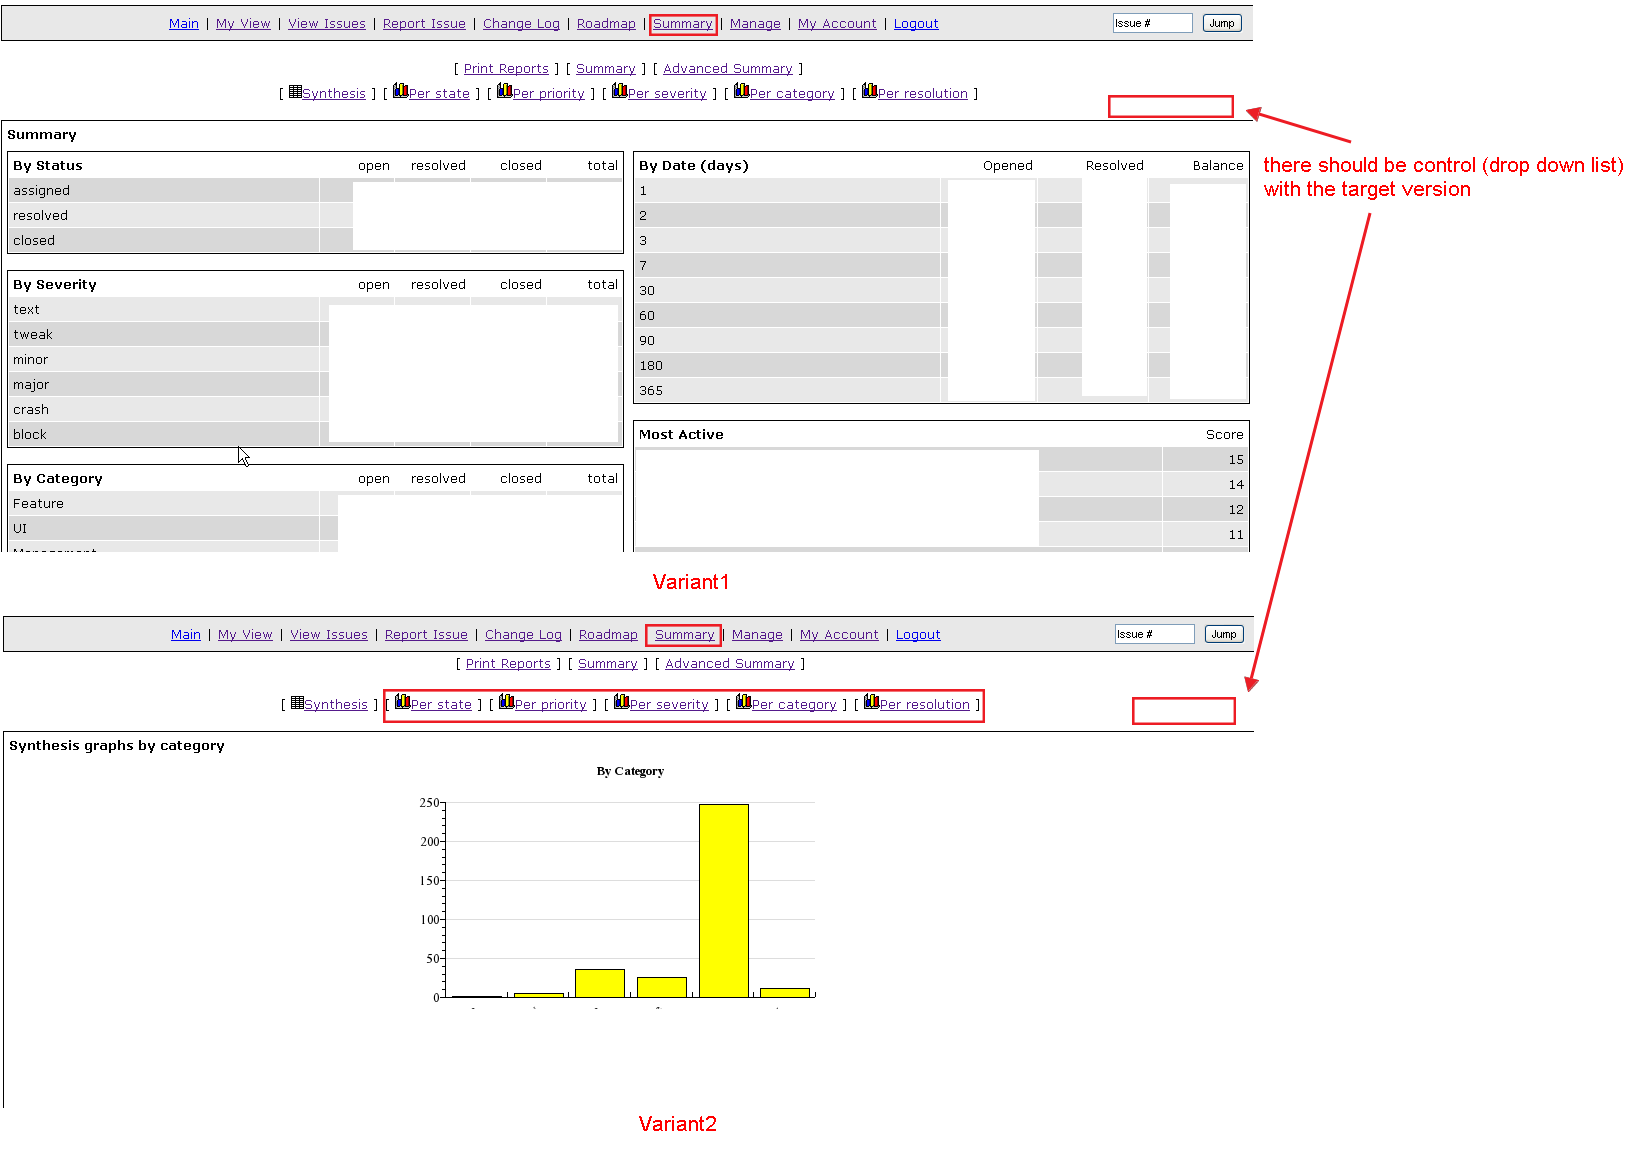The height and width of the screenshot is (1173, 1636).
Task: Click the Synthesis table icon in Variant2
Action: [297, 703]
